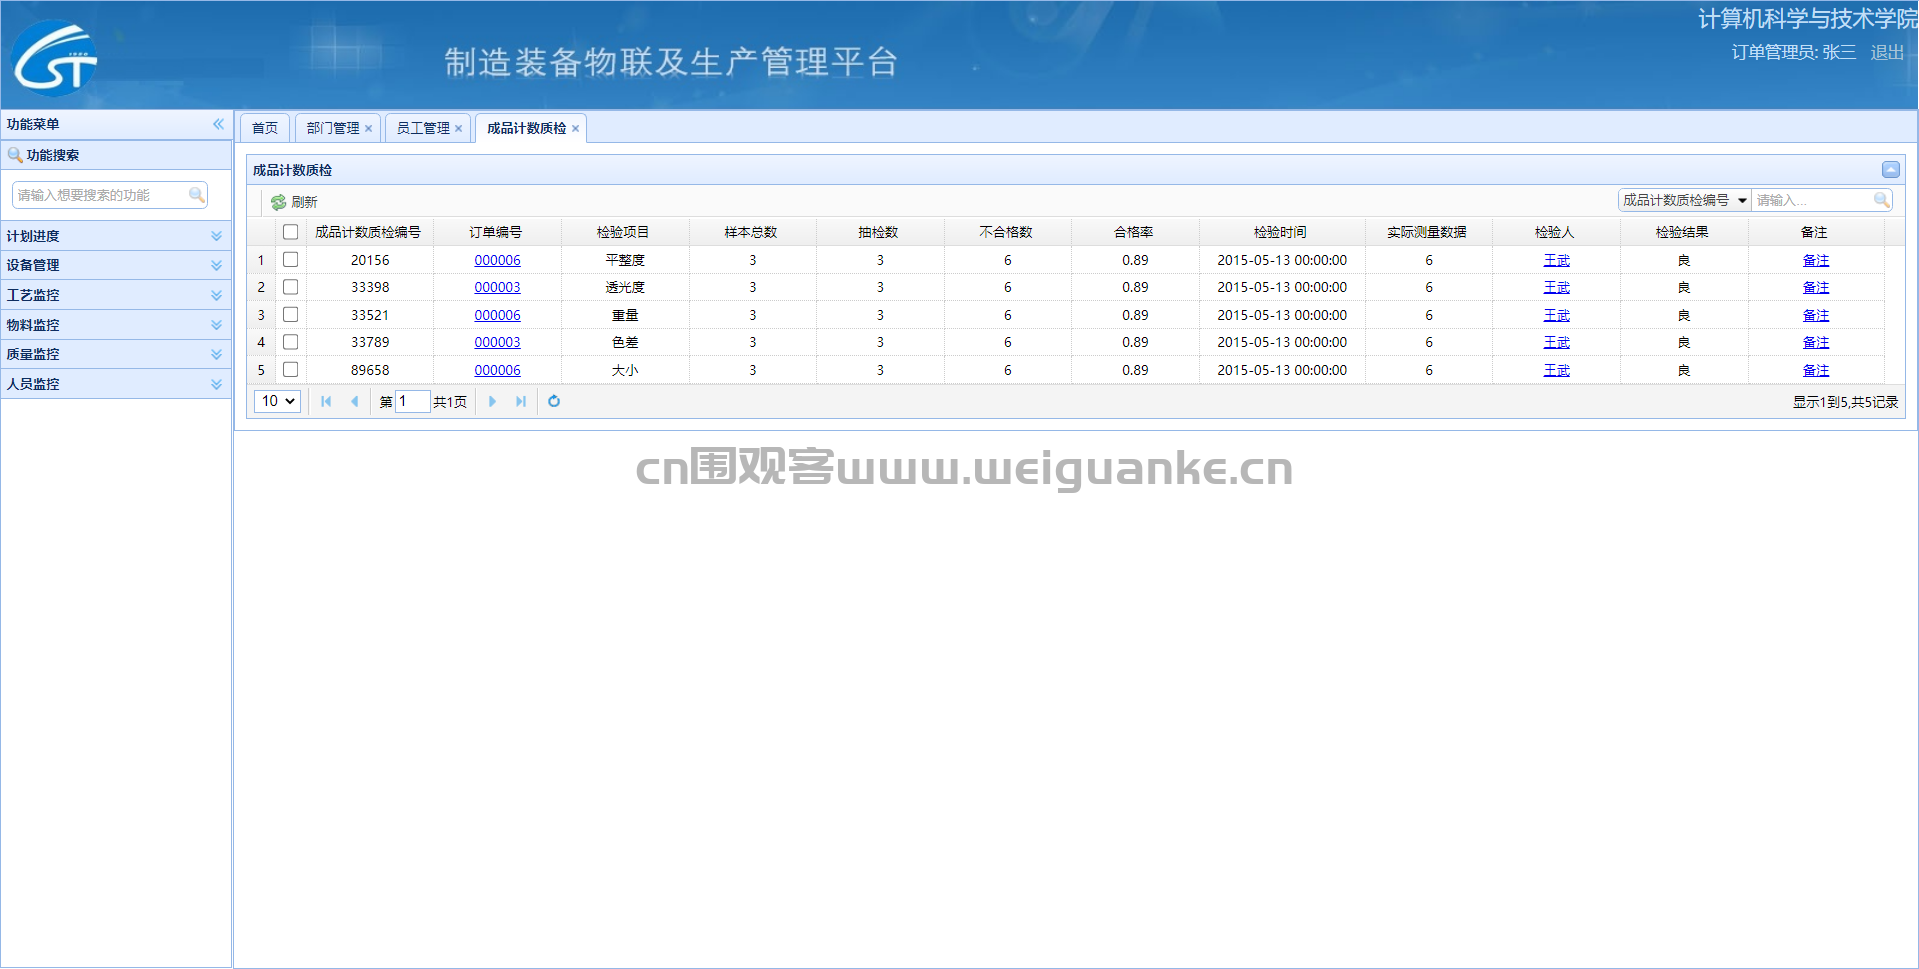Select the 平整度 cell

click(625, 260)
